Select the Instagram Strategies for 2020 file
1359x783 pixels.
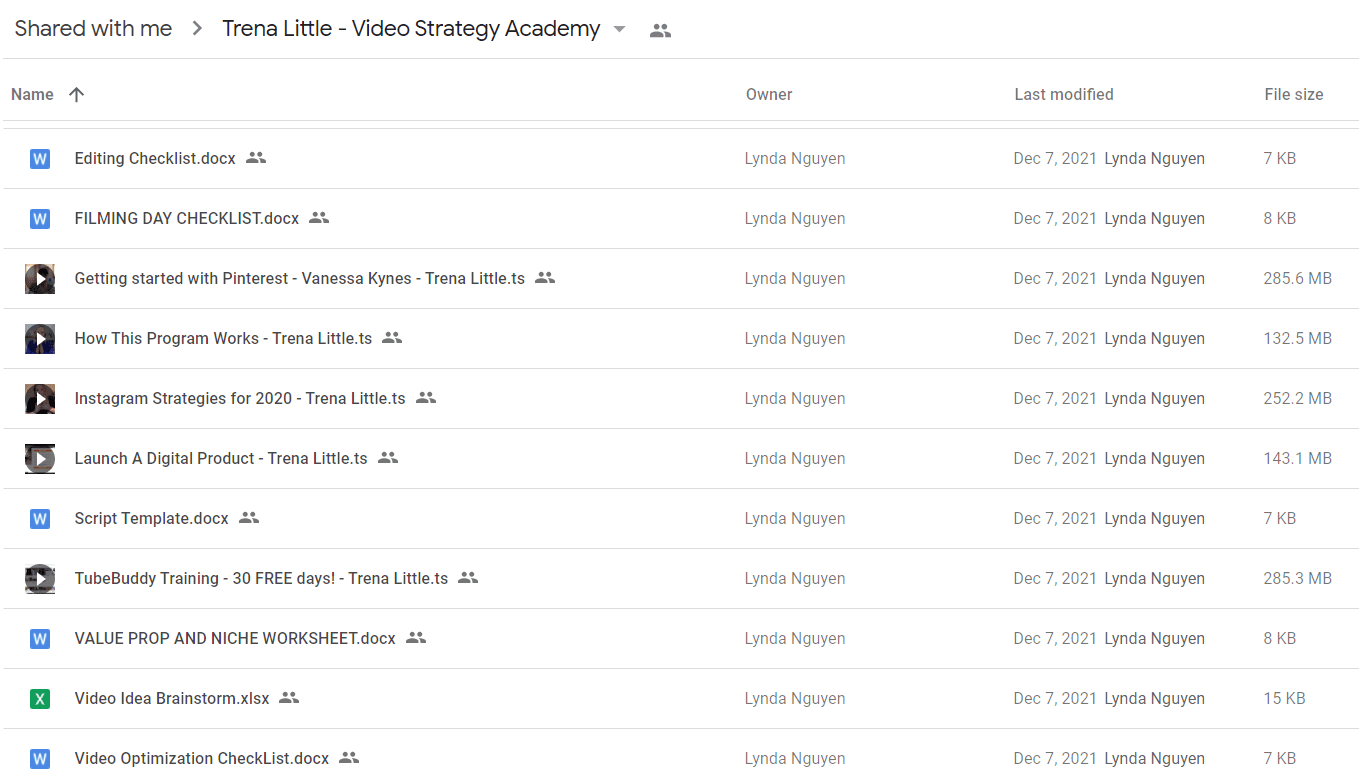(240, 398)
